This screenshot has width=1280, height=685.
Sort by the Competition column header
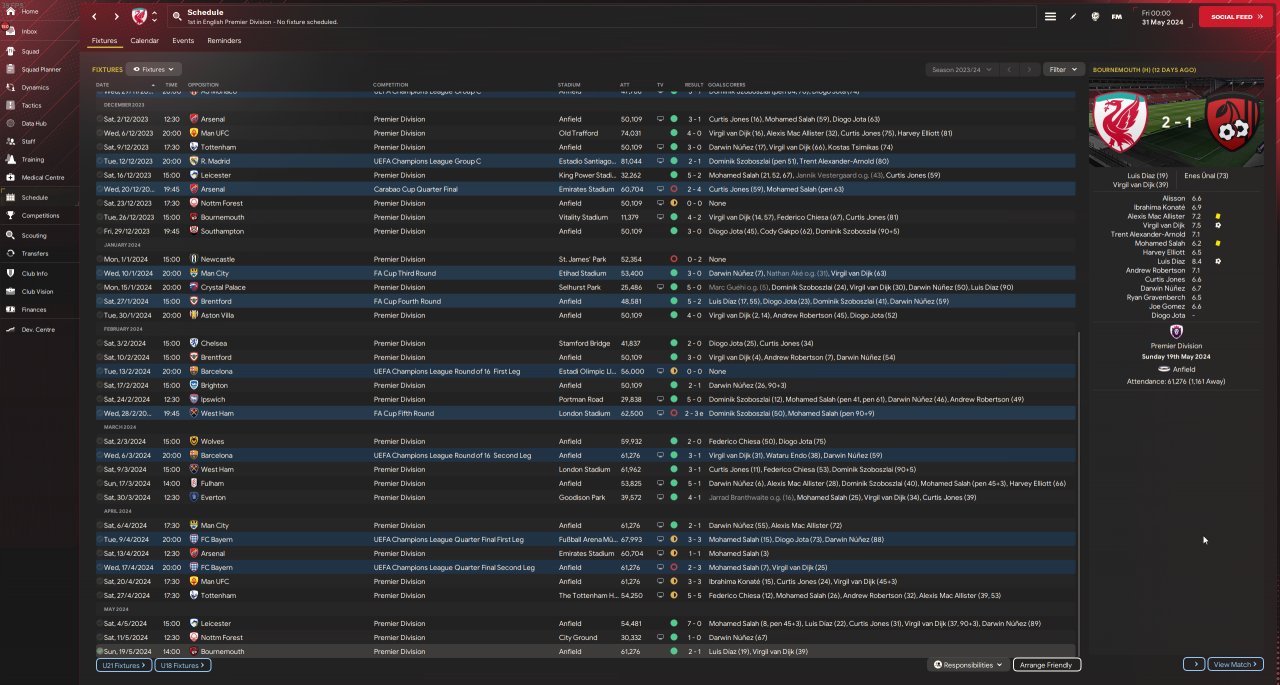(390, 85)
